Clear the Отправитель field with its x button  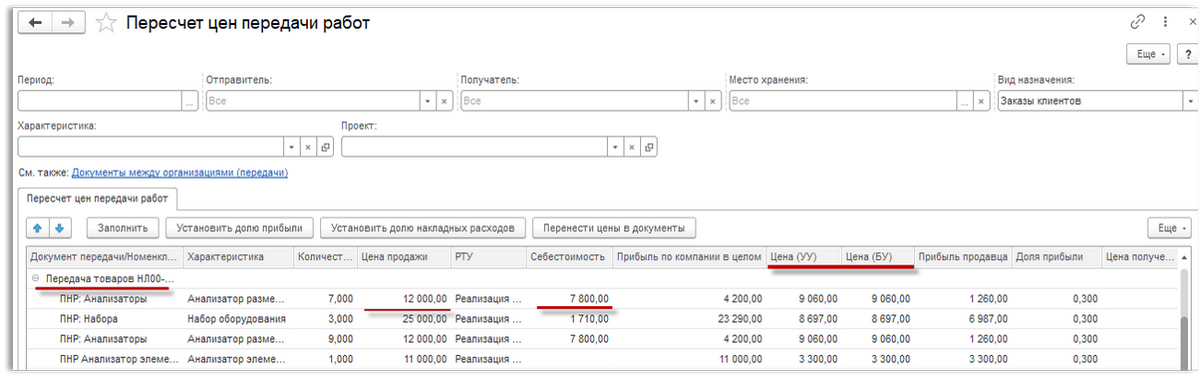[x=444, y=101]
